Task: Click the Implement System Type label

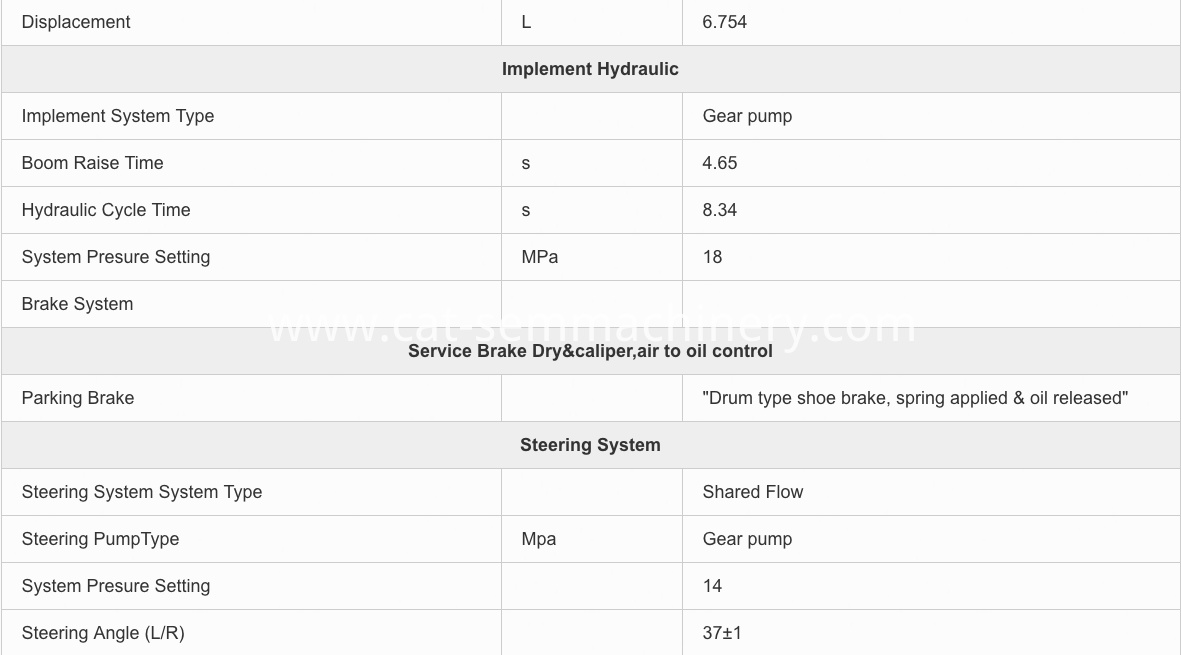Action: point(118,116)
